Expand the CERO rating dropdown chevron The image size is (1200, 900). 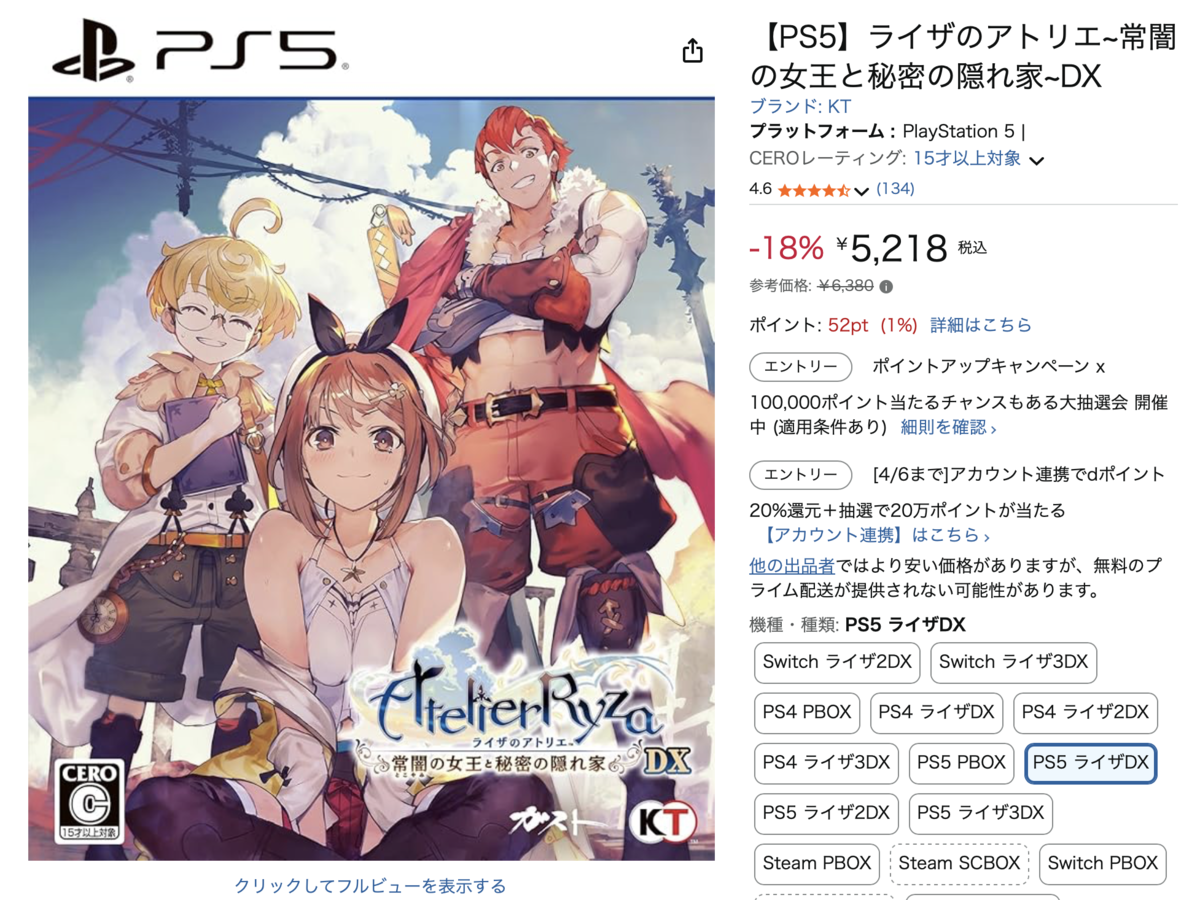pos(1037,160)
